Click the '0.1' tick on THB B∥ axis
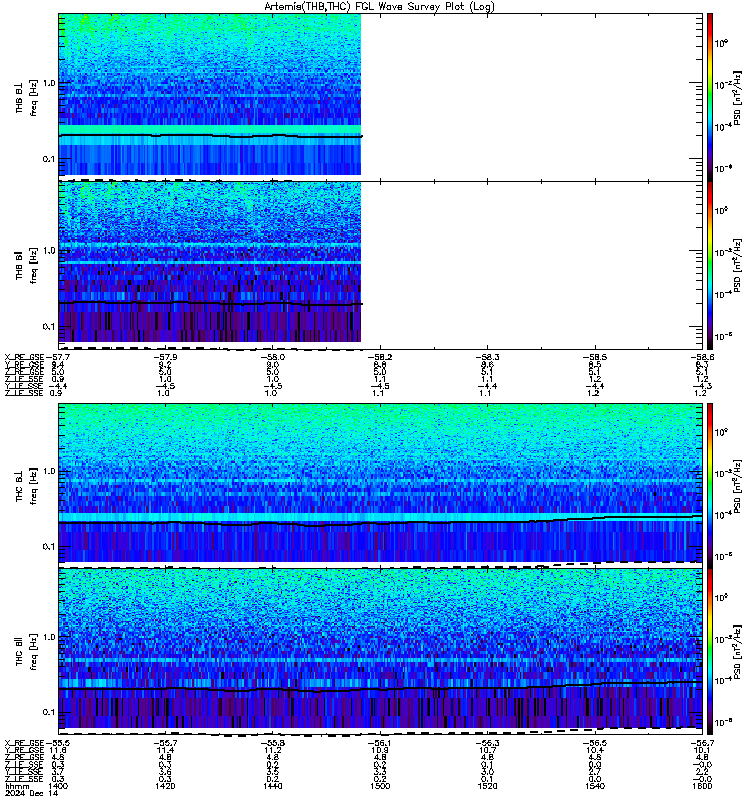This screenshot has width=750, height=800. [49, 327]
